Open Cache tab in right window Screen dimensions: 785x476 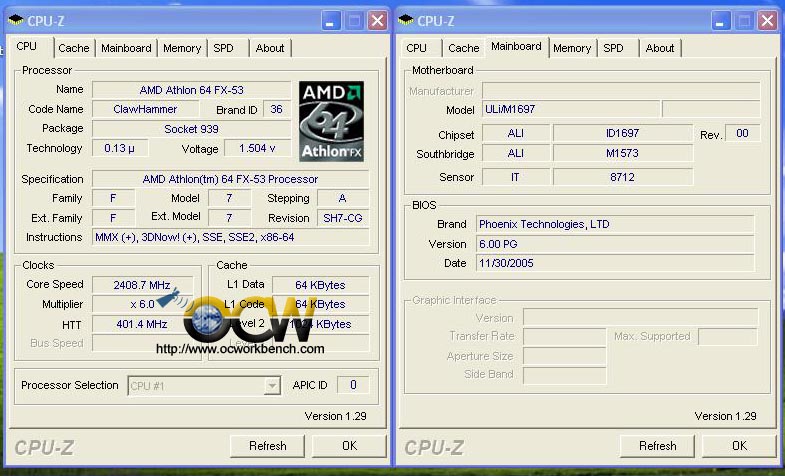click(x=464, y=48)
